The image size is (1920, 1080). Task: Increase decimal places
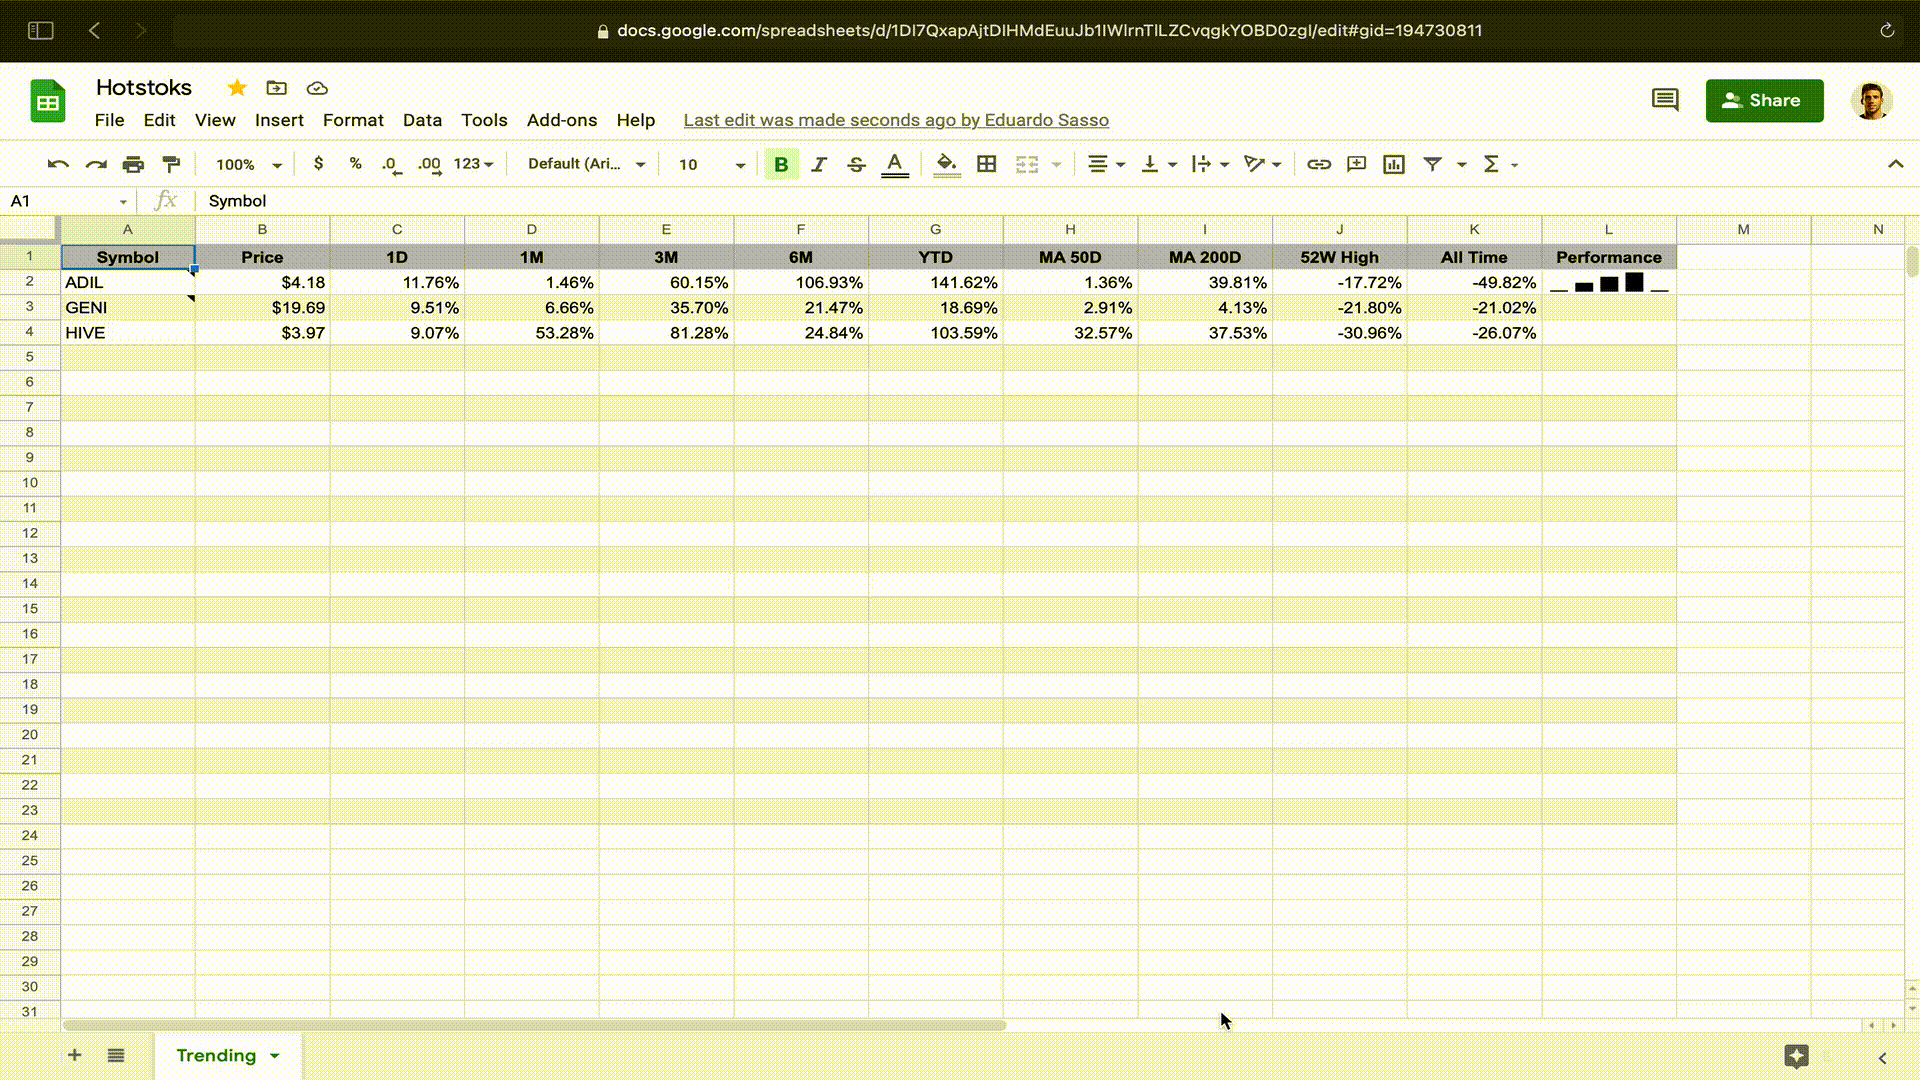pos(429,164)
